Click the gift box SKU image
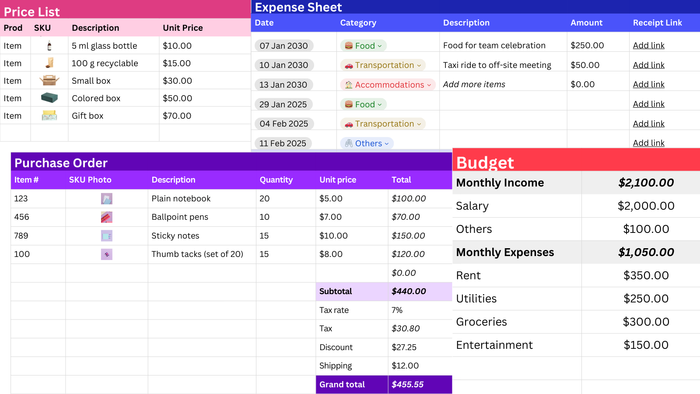 [49, 116]
